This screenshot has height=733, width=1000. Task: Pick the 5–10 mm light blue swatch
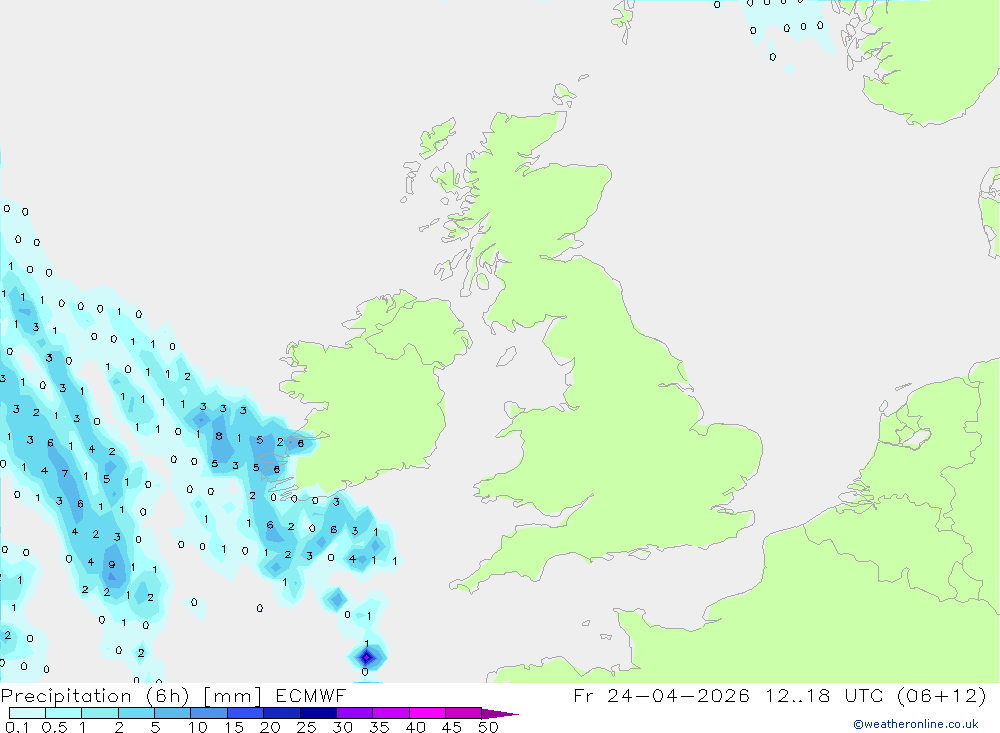pyautogui.click(x=172, y=713)
